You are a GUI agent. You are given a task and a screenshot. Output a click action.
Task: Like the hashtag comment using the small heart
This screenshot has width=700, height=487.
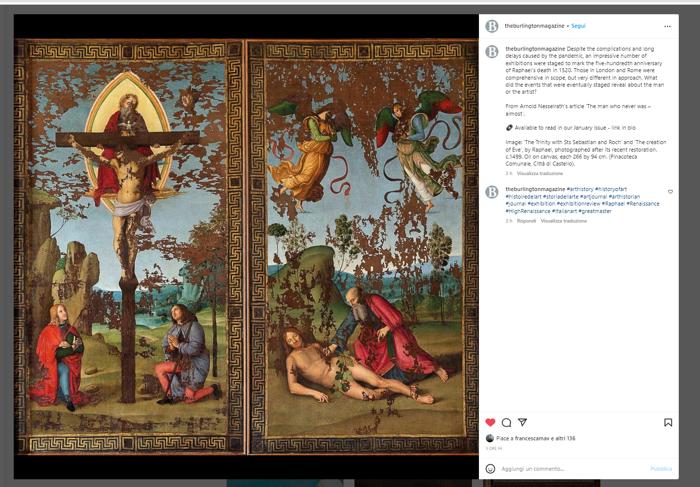(670, 191)
